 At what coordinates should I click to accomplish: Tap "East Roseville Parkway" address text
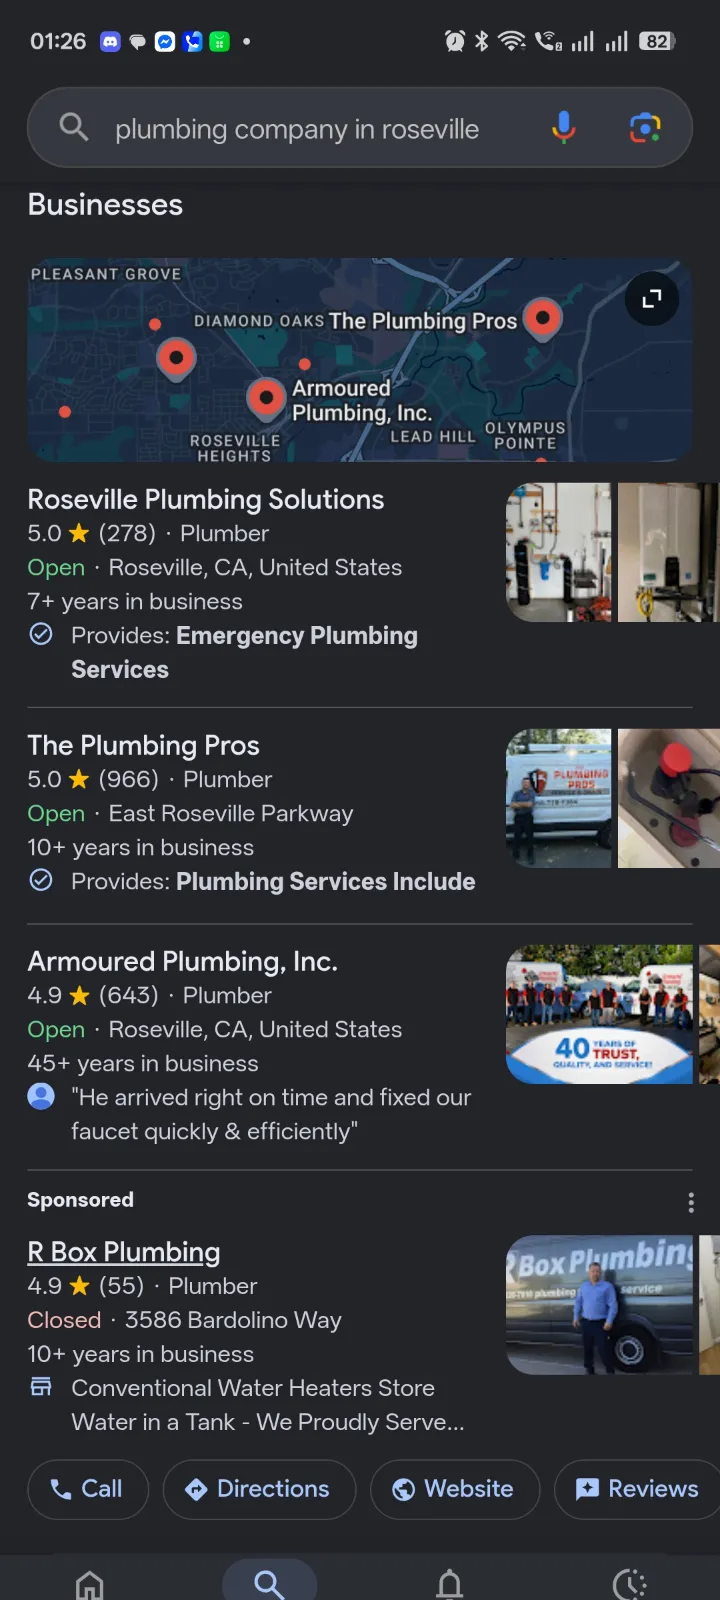click(231, 813)
